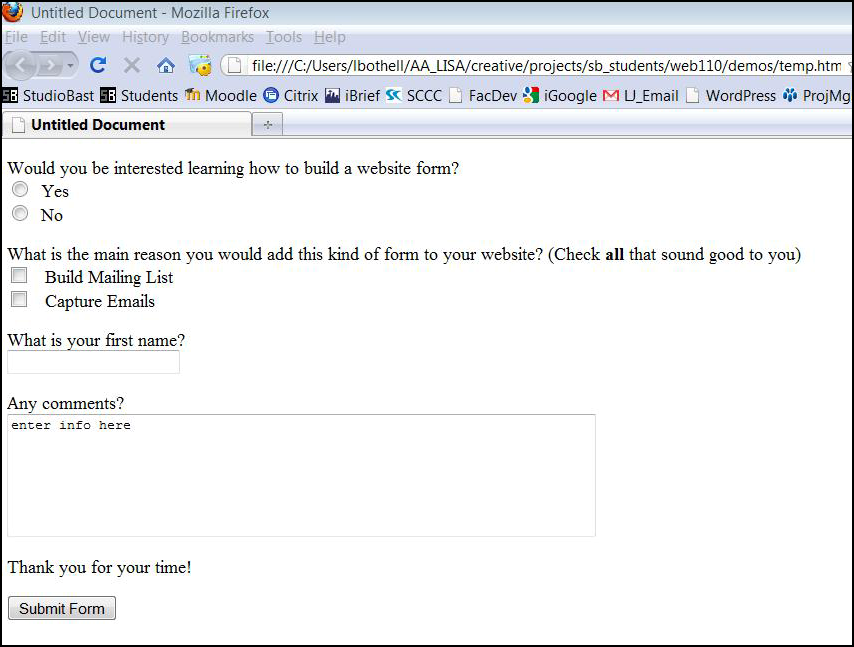Go to the Home page icon
Screen dimensions: 854x647
[166, 65]
